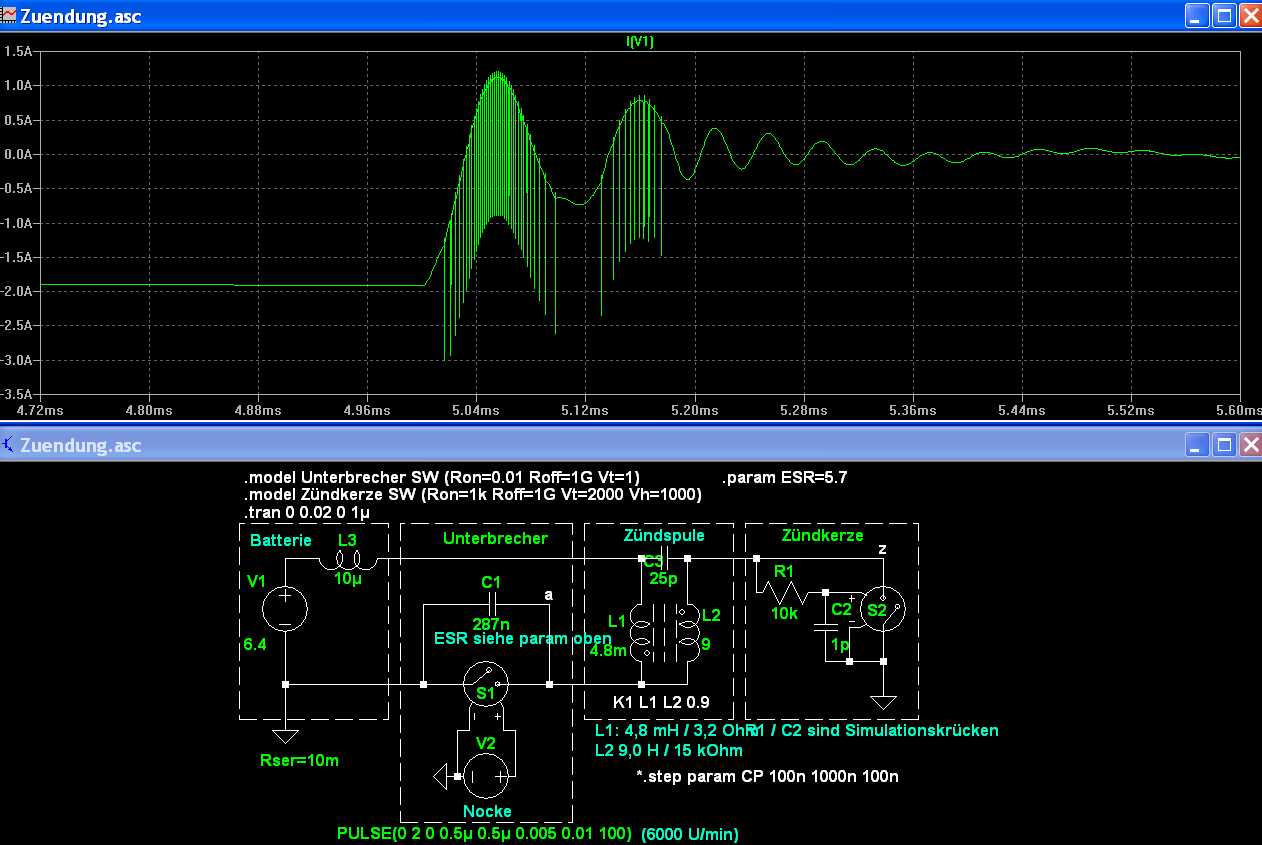Select the .param ESR=5.7 directive
Image resolution: width=1262 pixels, height=845 pixels.
click(x=784, y=477)
